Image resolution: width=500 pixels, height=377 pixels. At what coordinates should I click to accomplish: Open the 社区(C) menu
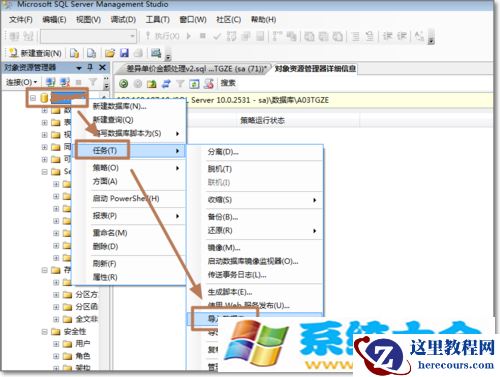228,20
